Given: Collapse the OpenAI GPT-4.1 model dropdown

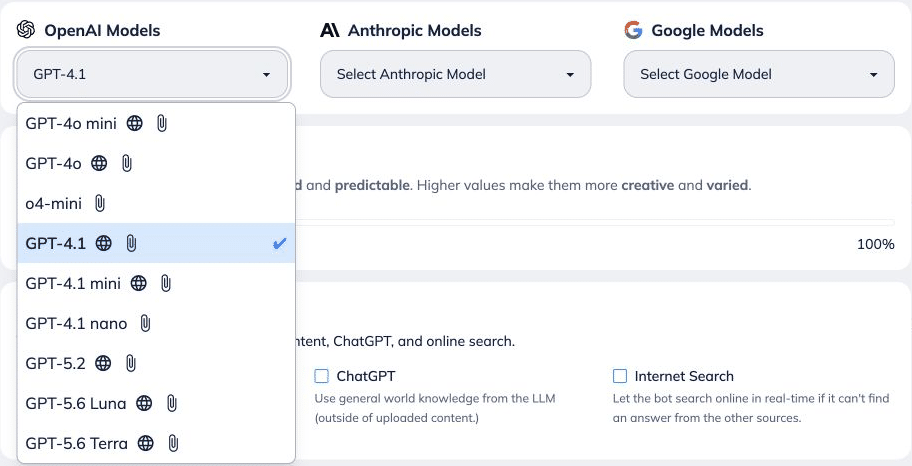Looking at the screenshot, I should coord(152,74).
